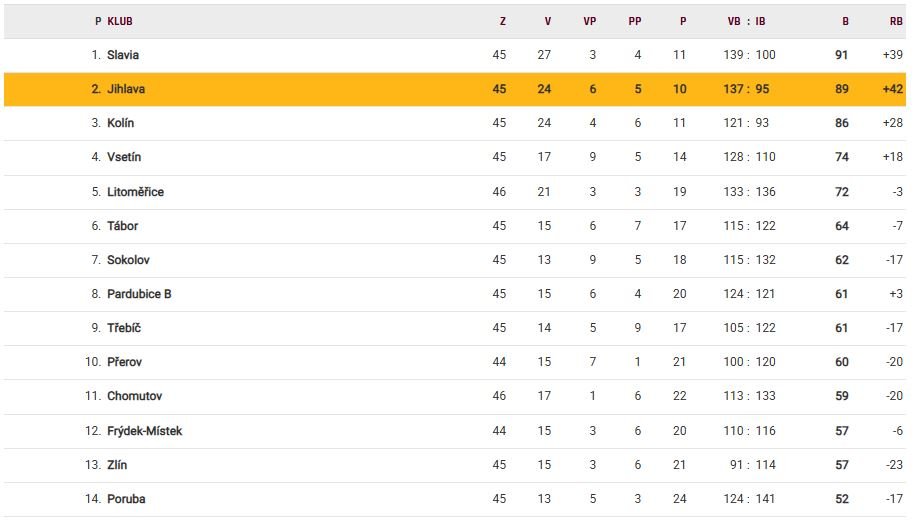This screenshot has width=916, height=524.
Task: Click Slavia's 91 points value
Action: point(841,55)
